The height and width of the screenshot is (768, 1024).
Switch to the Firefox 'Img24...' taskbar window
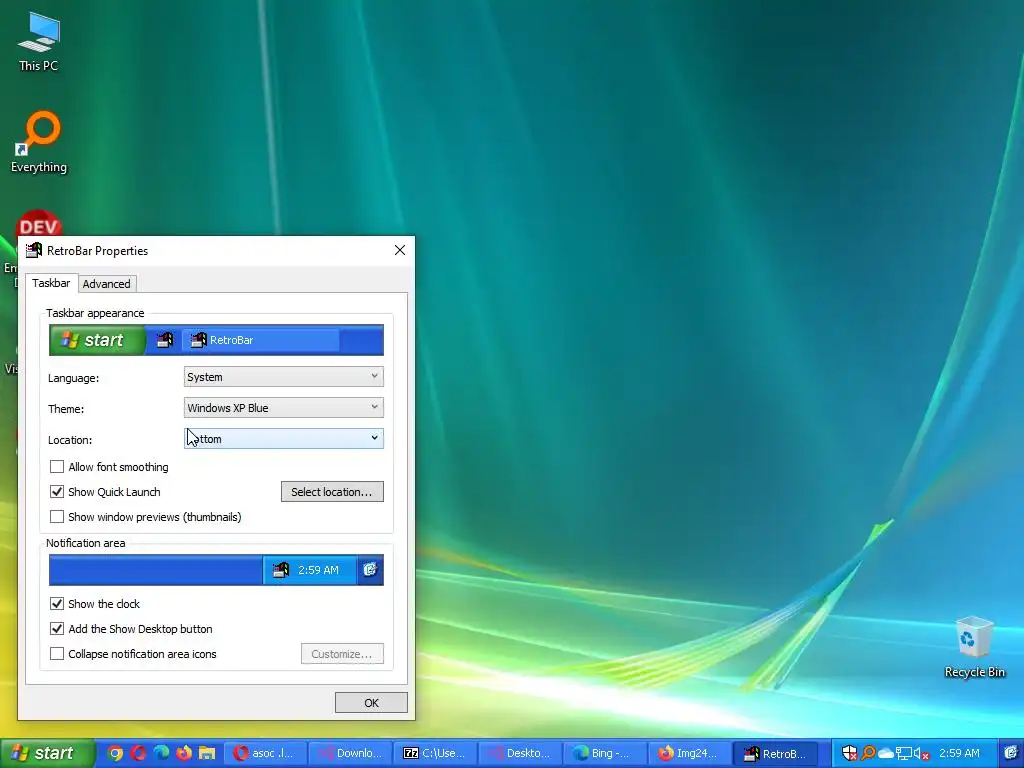tap(690, 753)
